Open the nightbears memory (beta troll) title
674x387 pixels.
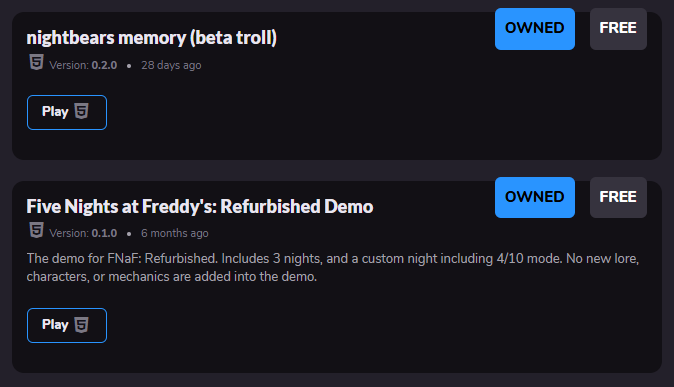[152, 38]
